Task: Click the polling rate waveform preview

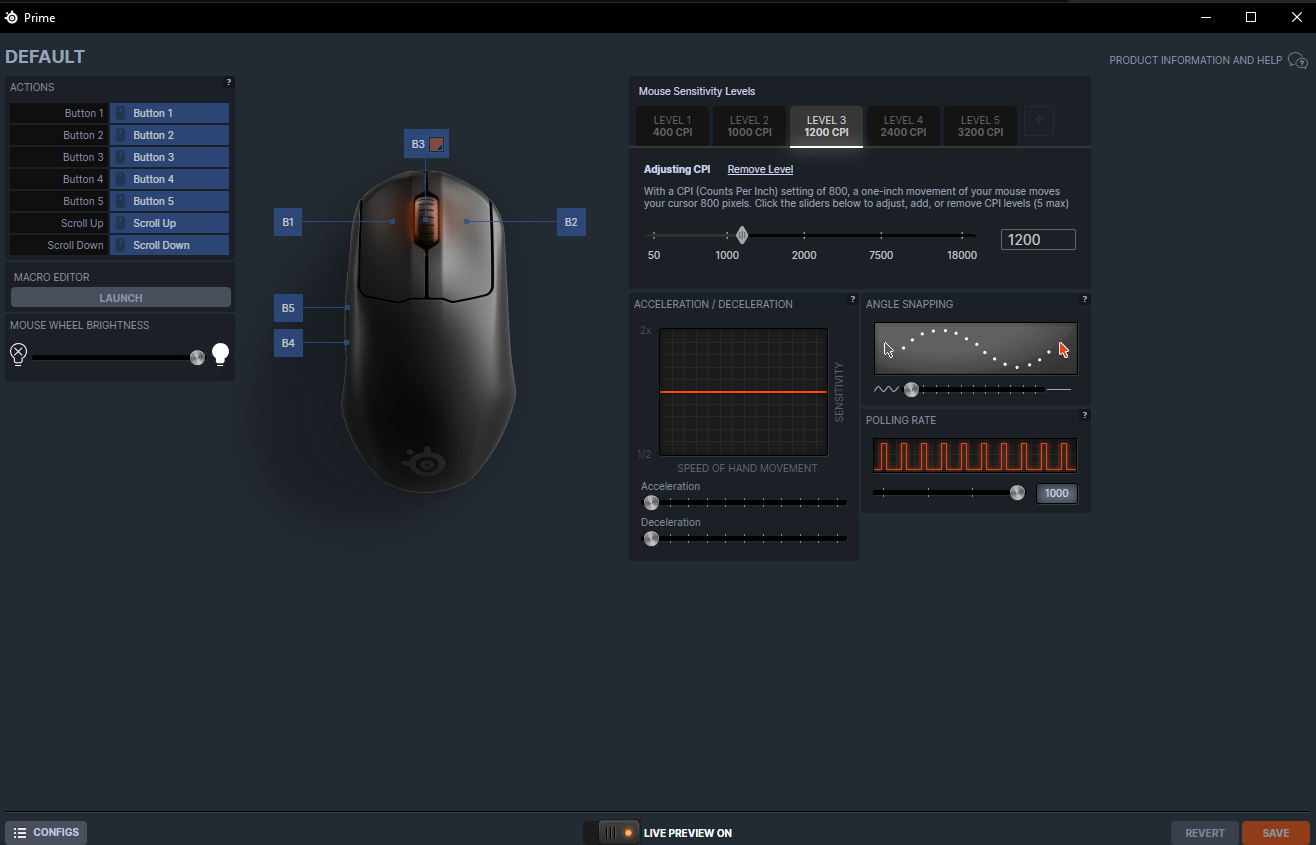Action: pos(975,455)
